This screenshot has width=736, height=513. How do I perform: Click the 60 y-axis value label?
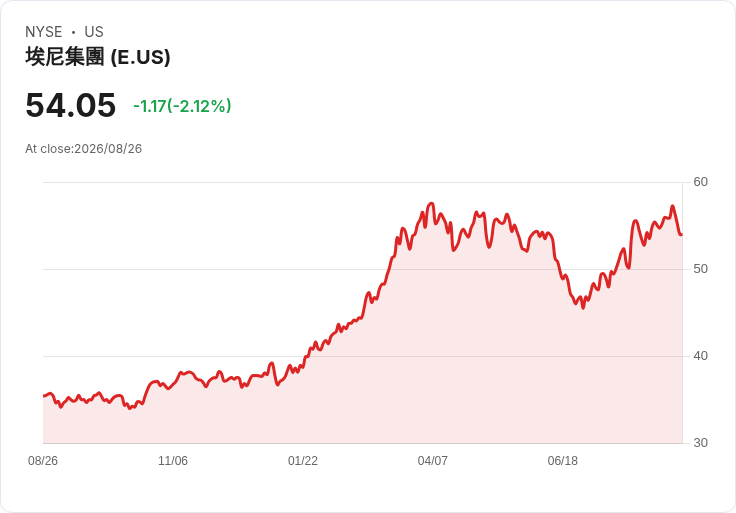tap(700, 182)
